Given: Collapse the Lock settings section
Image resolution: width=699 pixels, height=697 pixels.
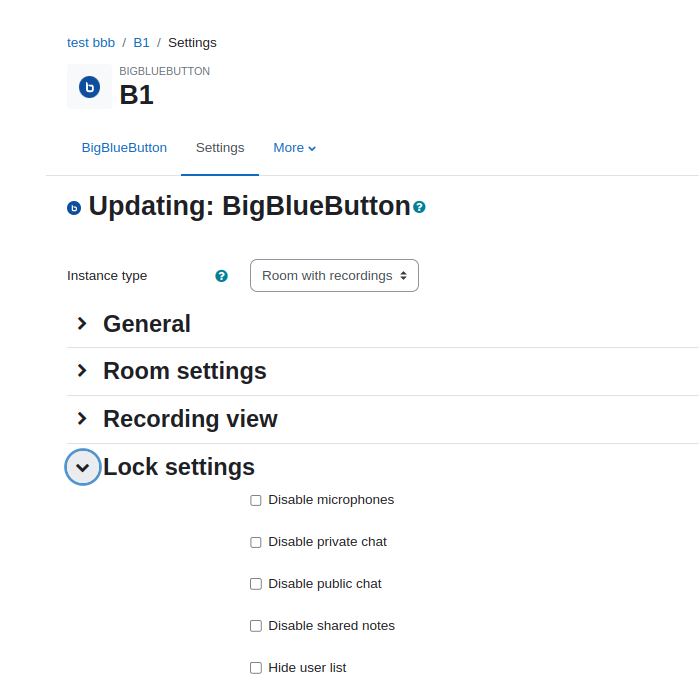Looking at the screenshot, I should tap(83, 467).
